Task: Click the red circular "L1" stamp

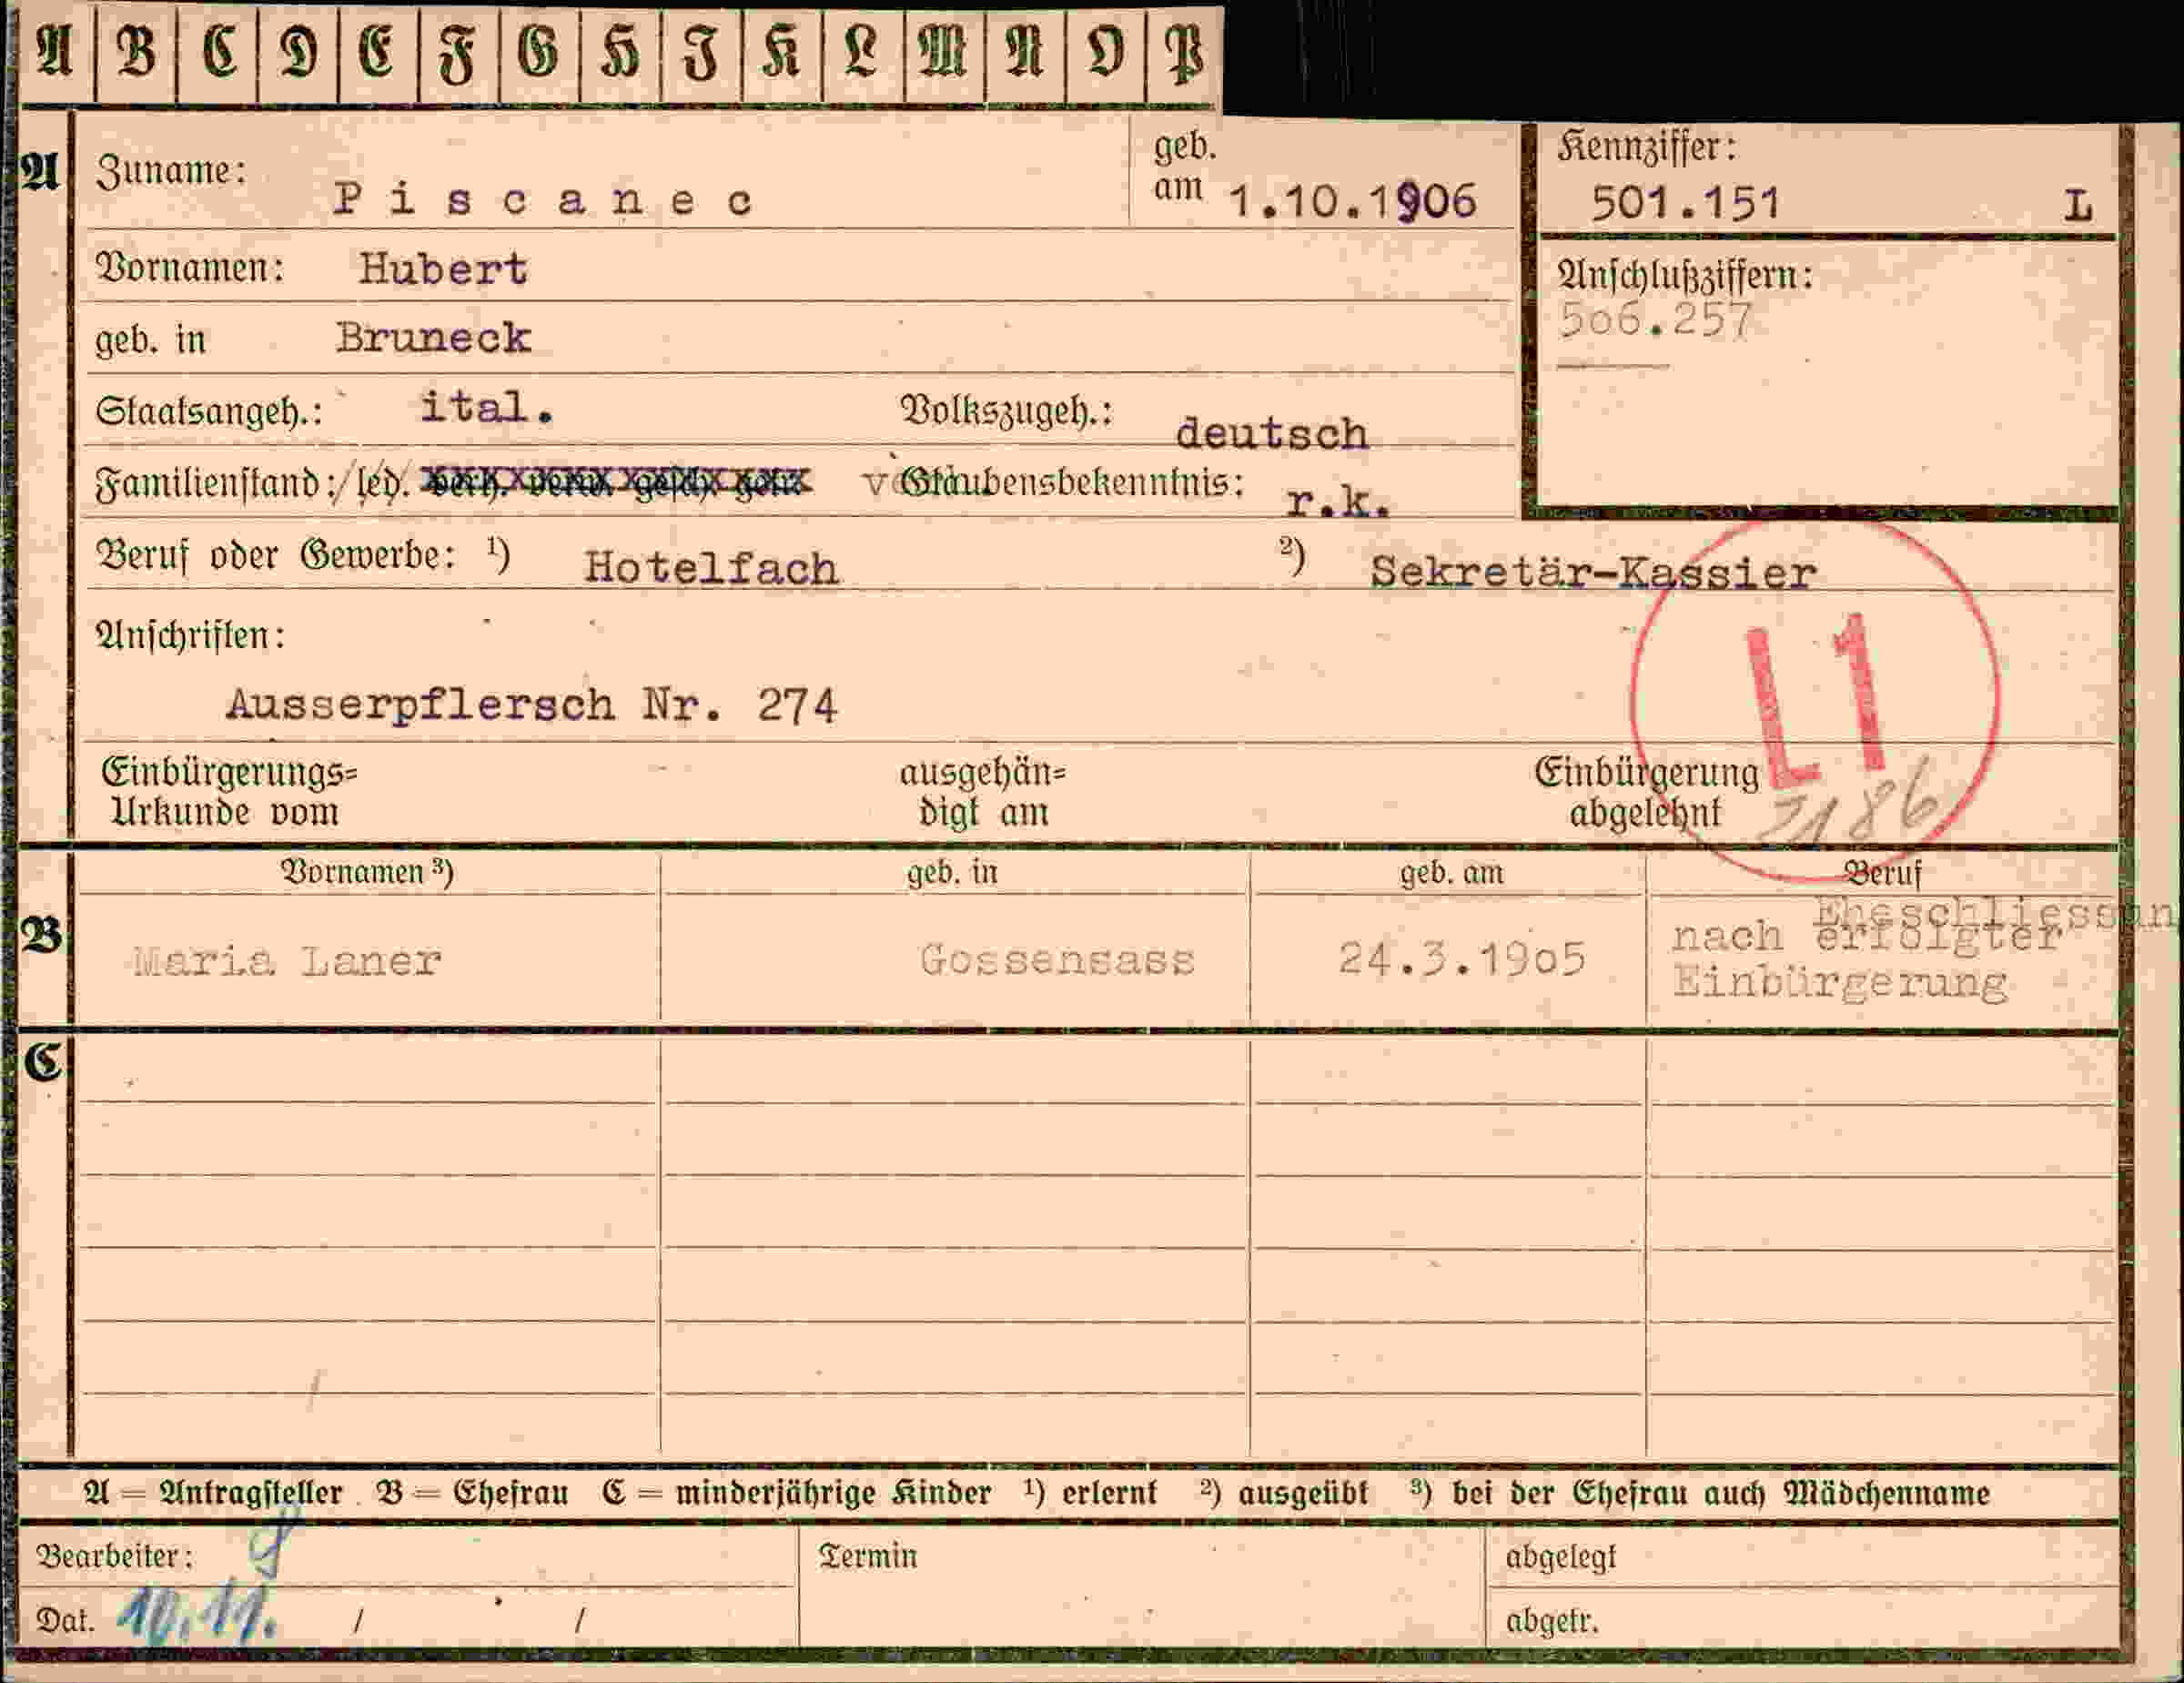Action: point(1814,700)
